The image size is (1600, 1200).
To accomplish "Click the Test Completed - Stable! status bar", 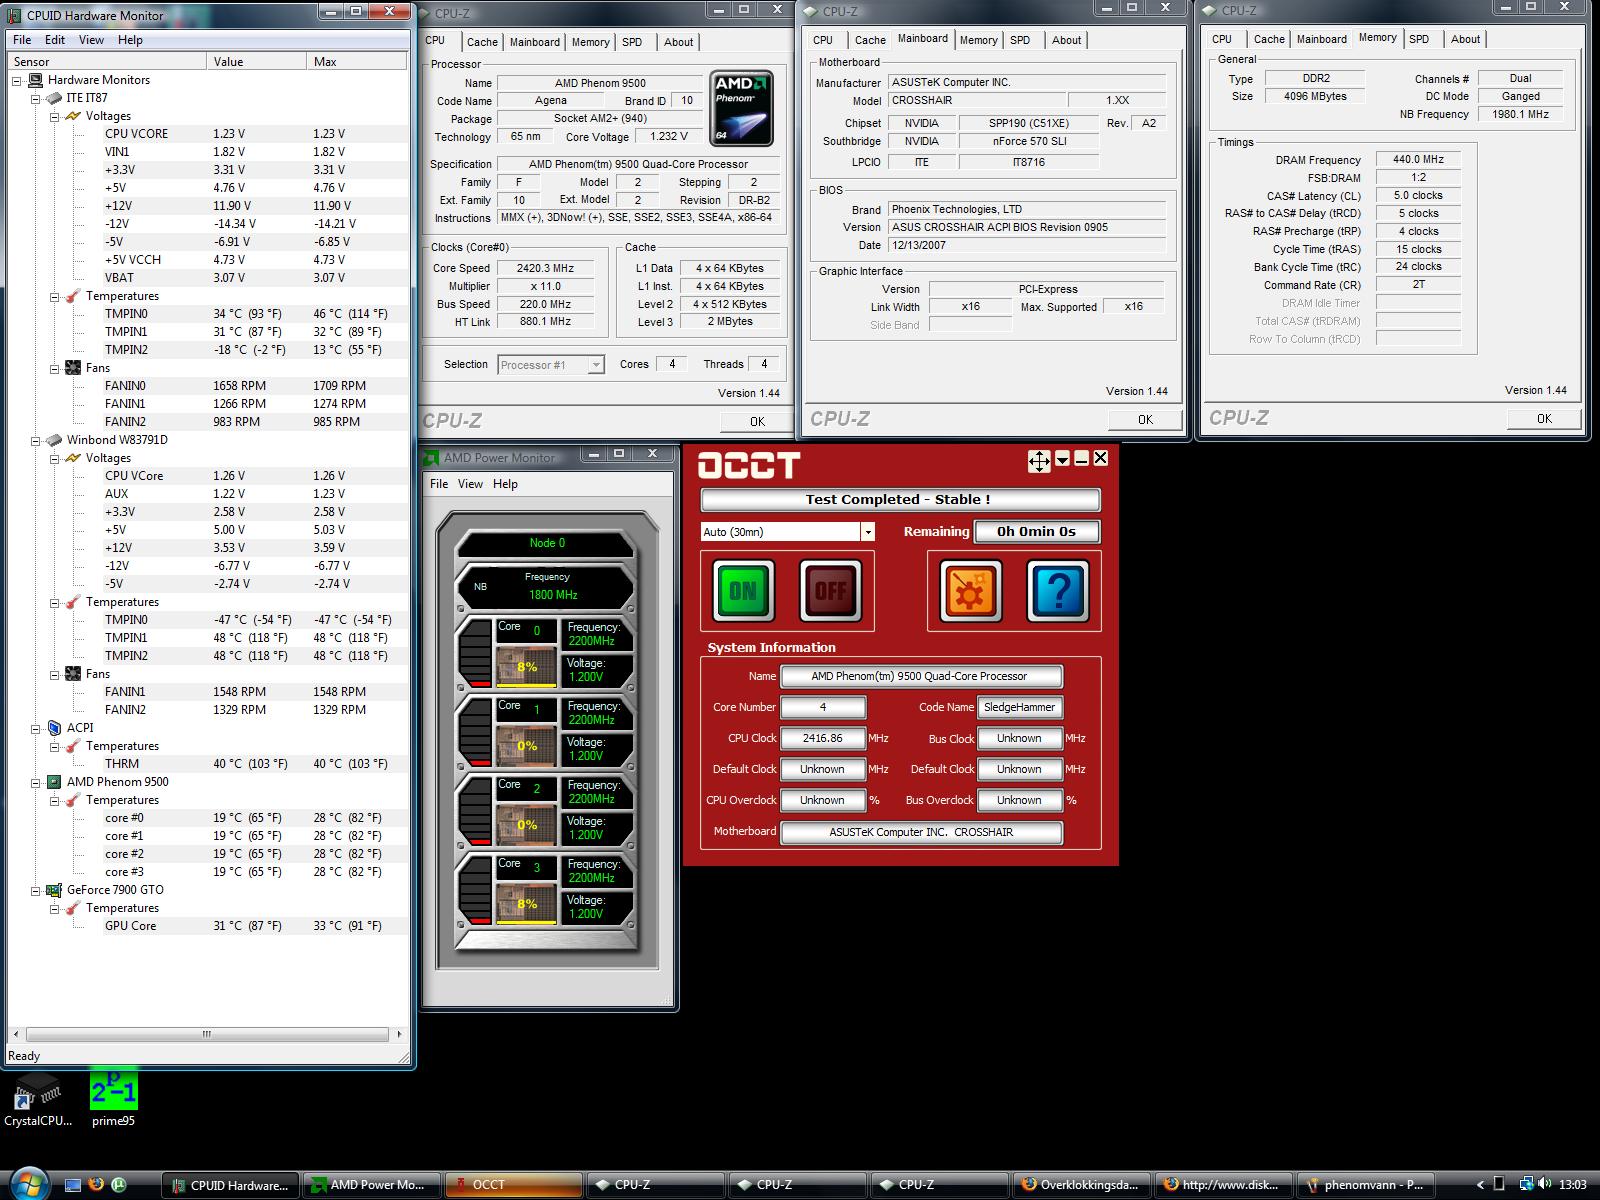I will point(900,500).
